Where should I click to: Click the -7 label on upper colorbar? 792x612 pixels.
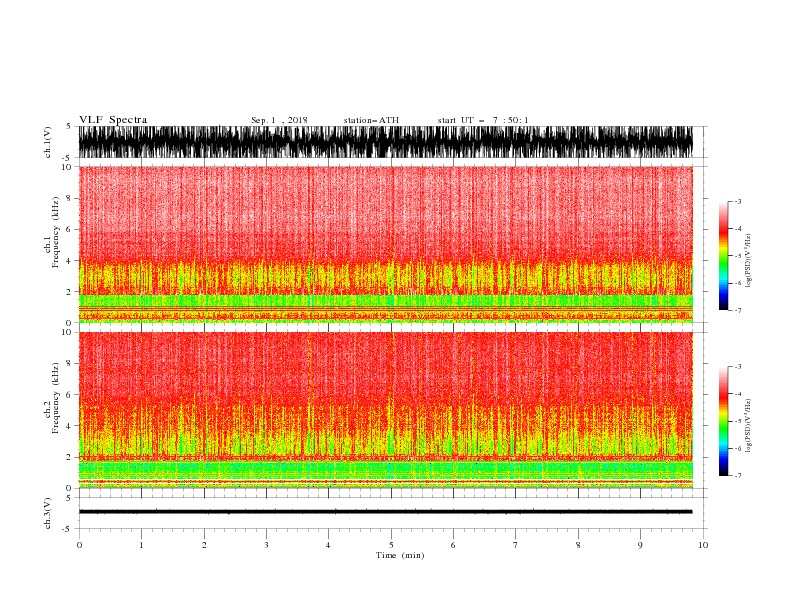coord(737,310)
